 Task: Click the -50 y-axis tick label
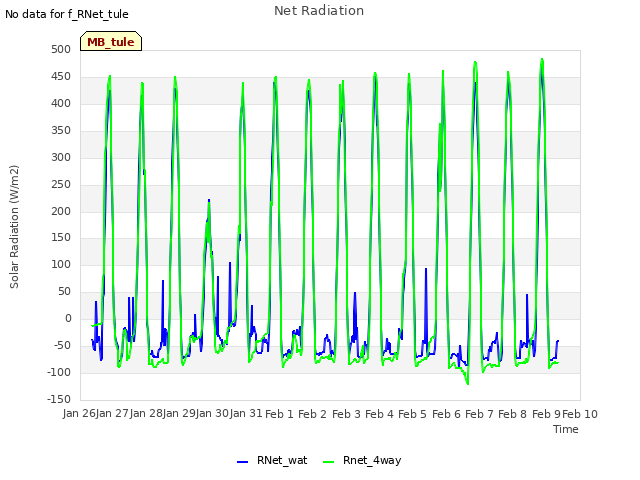click(x=62, y=345)
